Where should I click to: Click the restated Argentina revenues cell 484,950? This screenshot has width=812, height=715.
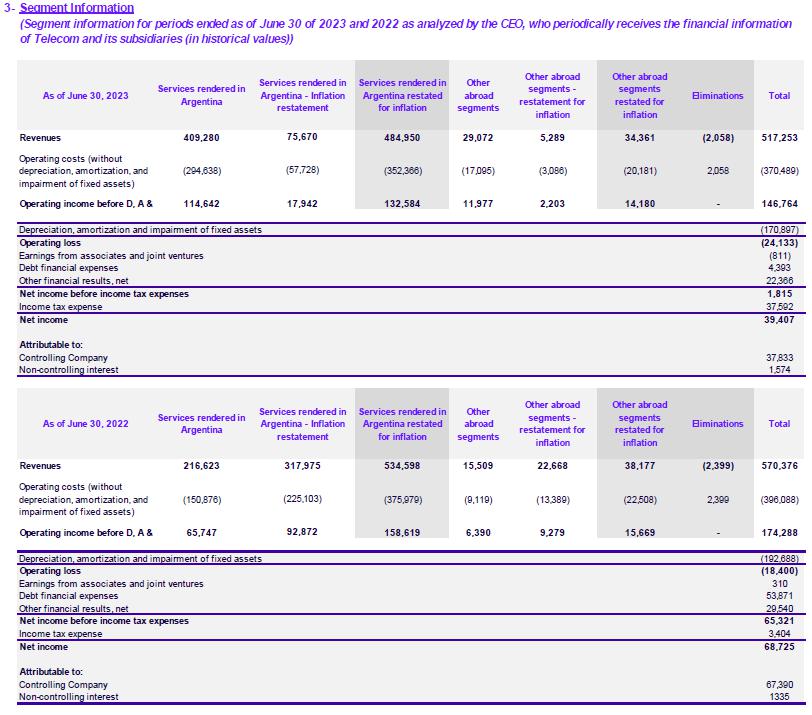coord(402,138)
